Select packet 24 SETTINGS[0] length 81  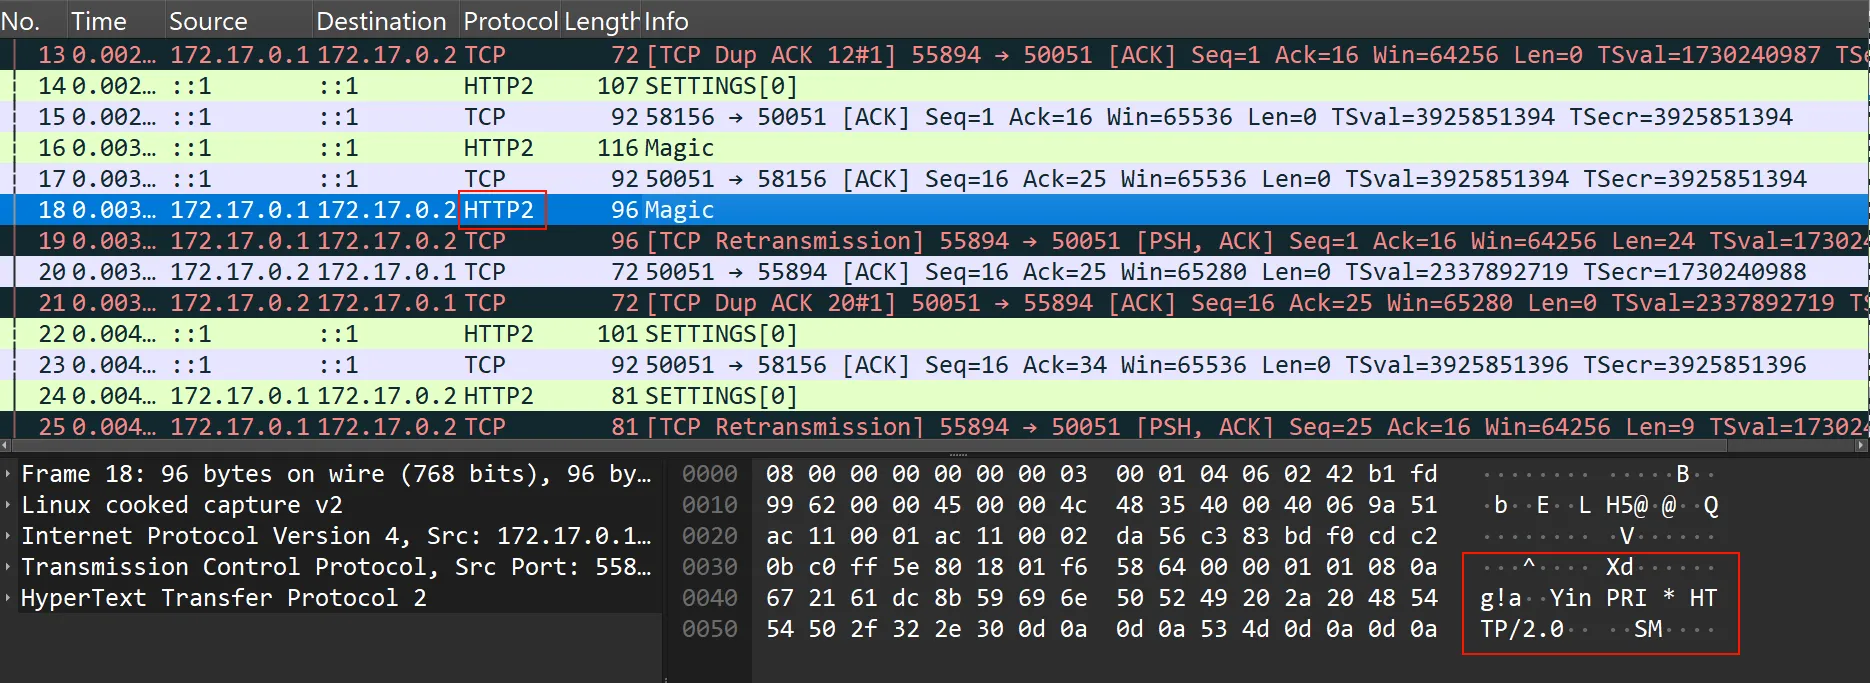pyautogui.click(x=935, y=395)
